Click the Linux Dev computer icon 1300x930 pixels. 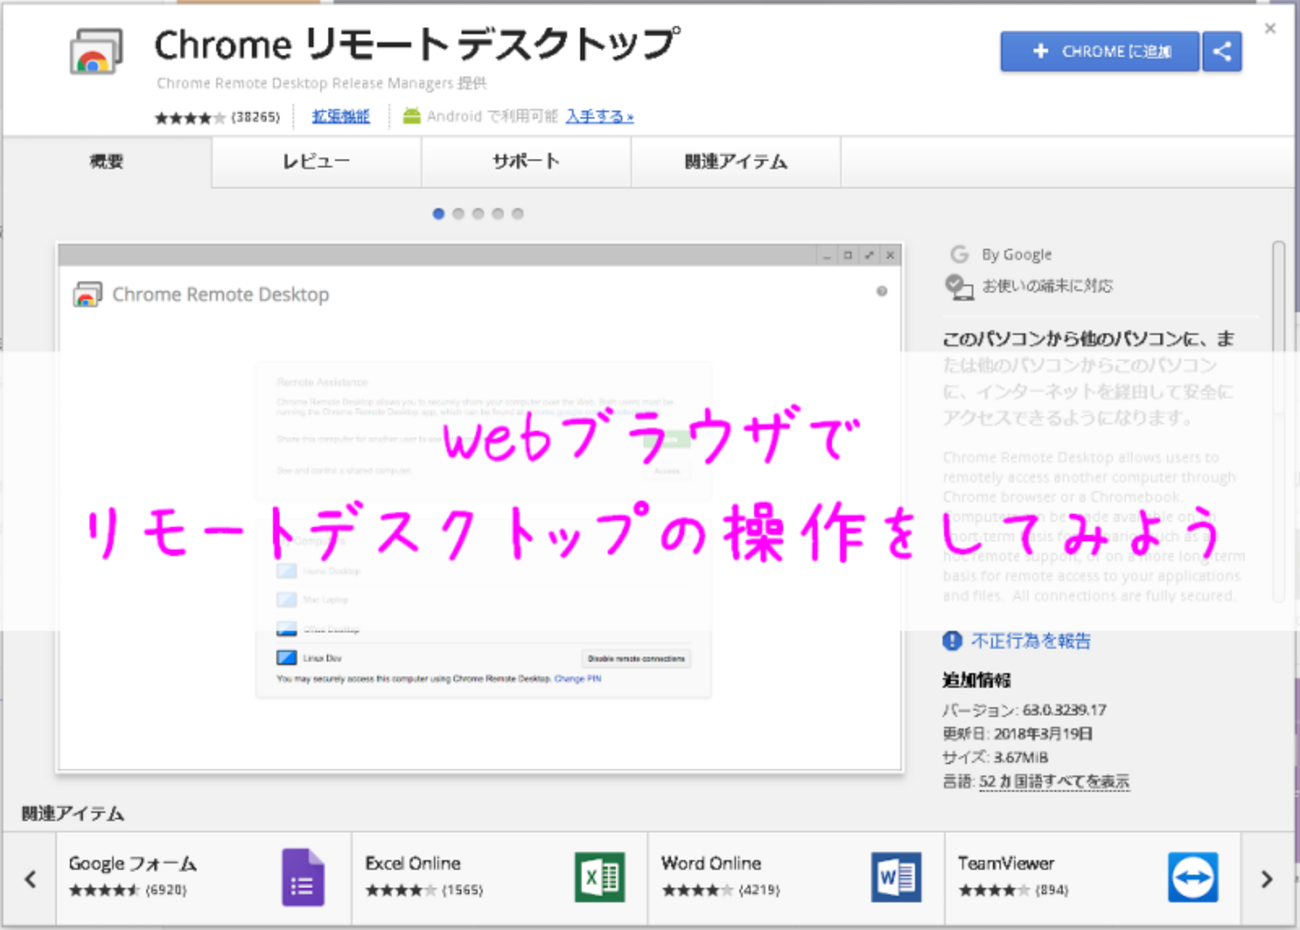pos(287,658)
